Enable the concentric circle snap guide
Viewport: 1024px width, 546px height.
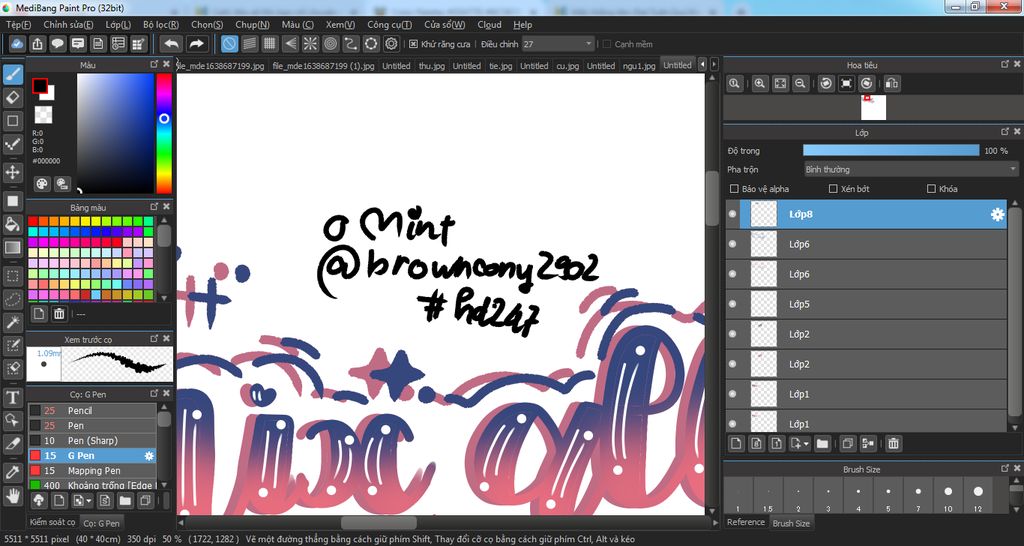click(330, 44)
